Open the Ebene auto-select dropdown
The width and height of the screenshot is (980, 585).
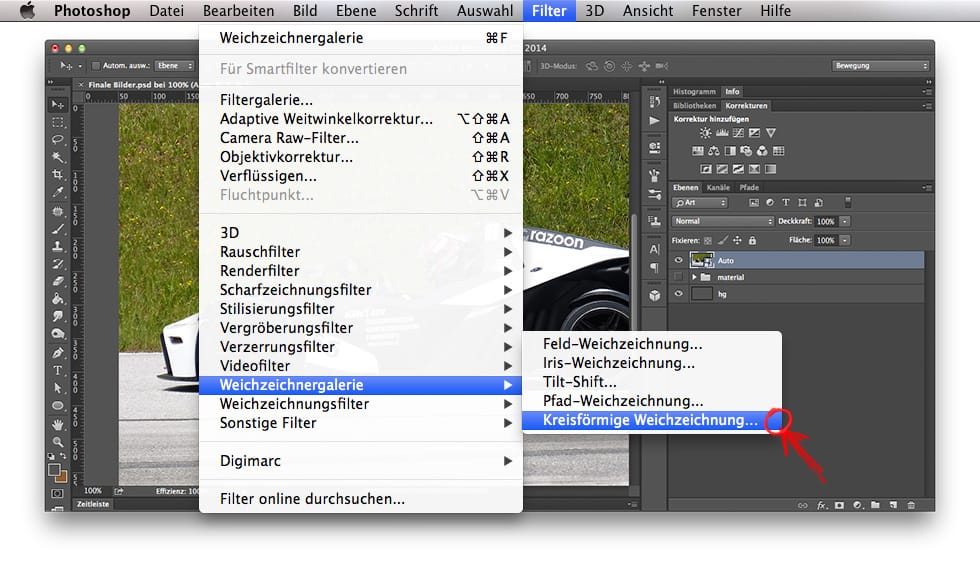(x=173, y=66)
